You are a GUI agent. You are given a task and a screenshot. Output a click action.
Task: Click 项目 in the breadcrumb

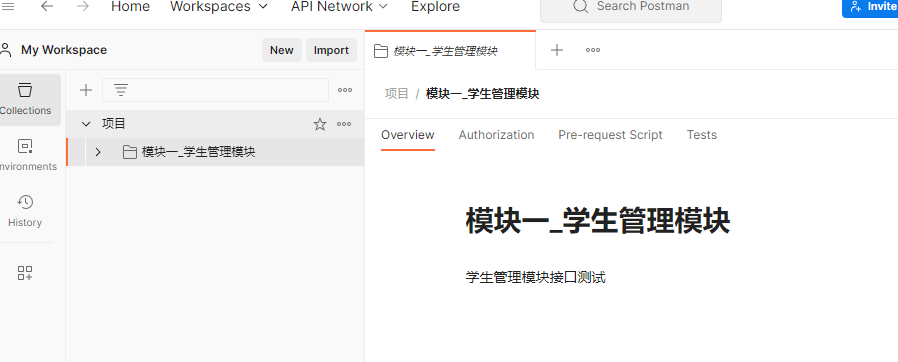397,94
